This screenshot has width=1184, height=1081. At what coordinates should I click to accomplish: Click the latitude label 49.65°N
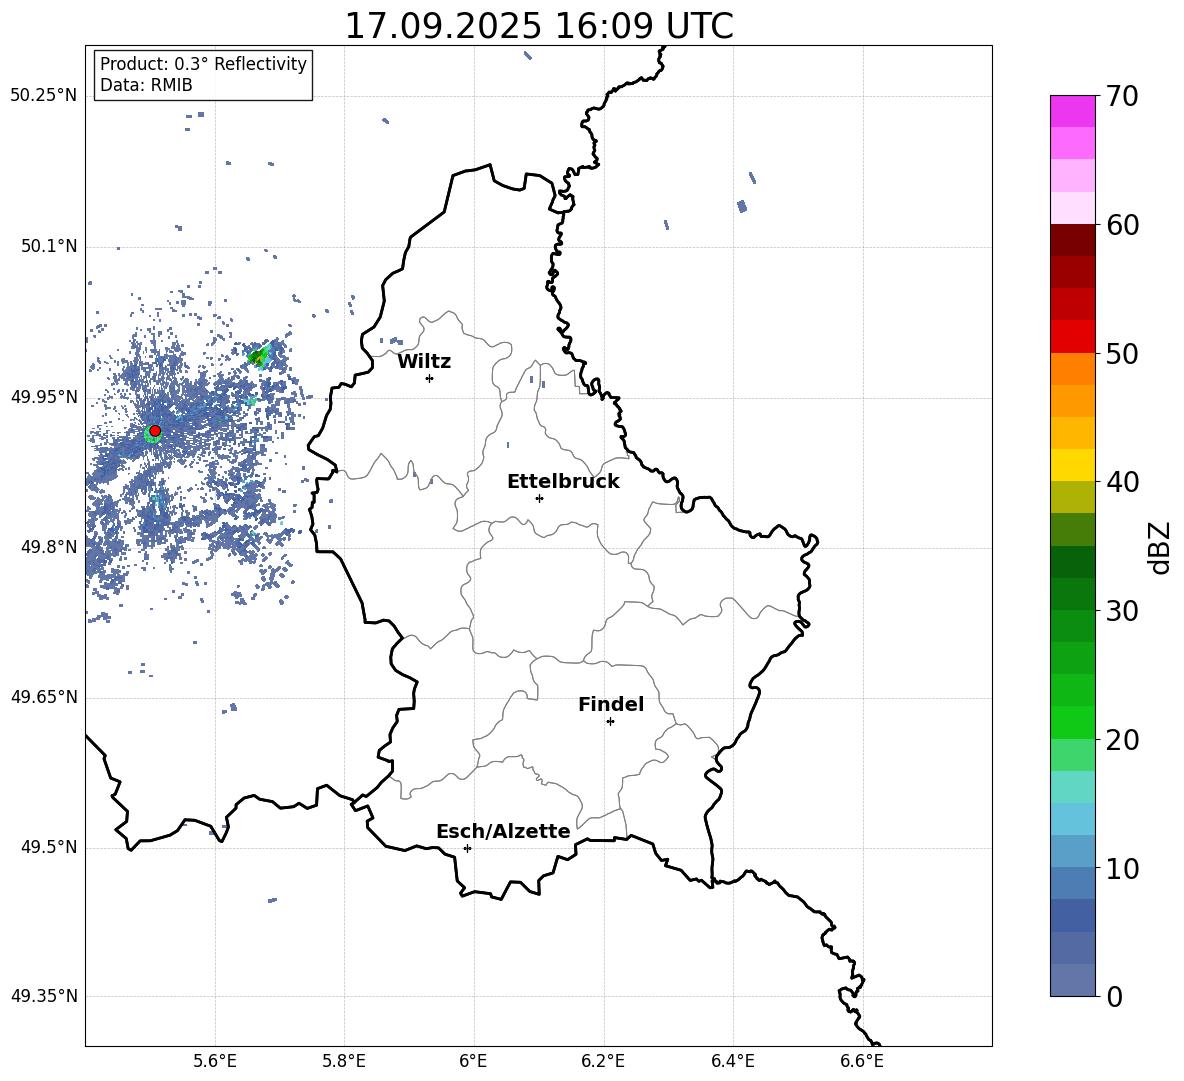pyautogui.click(x=44, y=697)
